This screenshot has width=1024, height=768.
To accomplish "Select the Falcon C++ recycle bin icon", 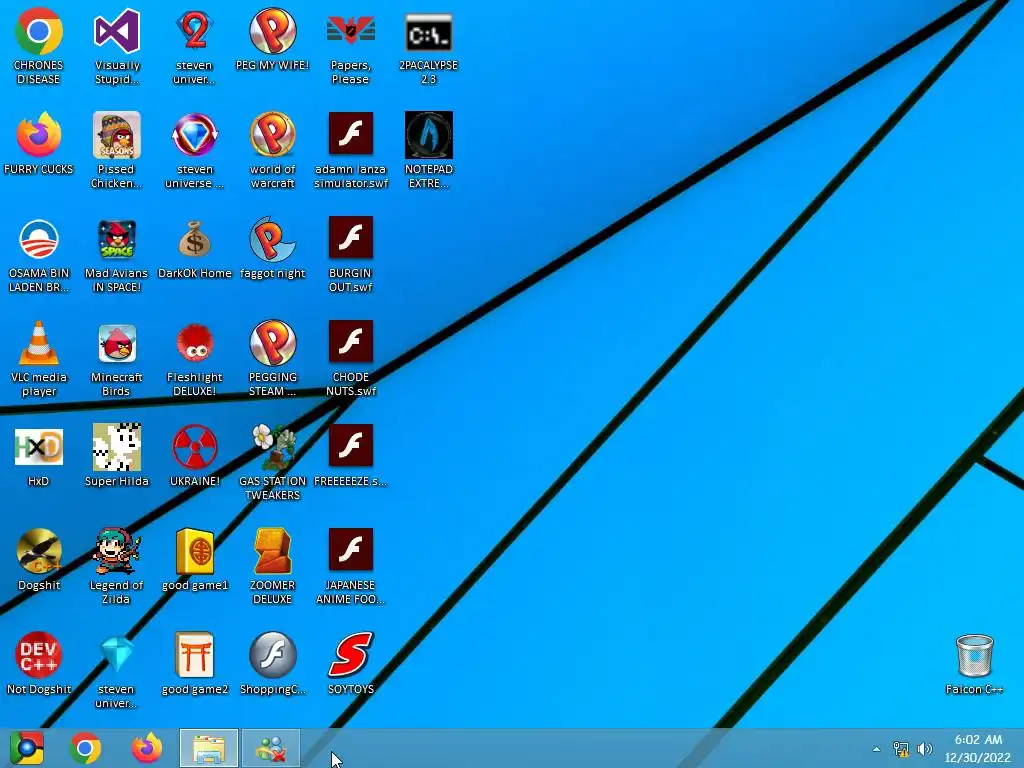I will (x=974, y=656).
